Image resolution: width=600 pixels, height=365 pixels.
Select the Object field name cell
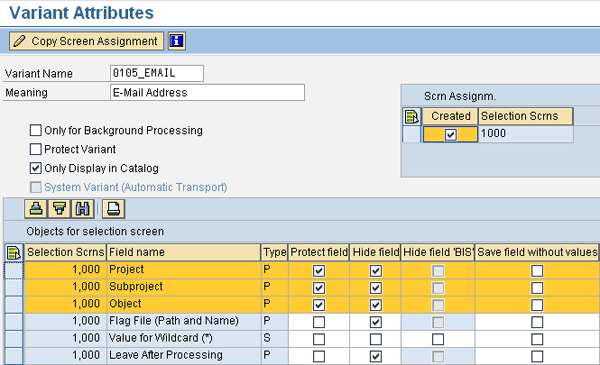183,304
